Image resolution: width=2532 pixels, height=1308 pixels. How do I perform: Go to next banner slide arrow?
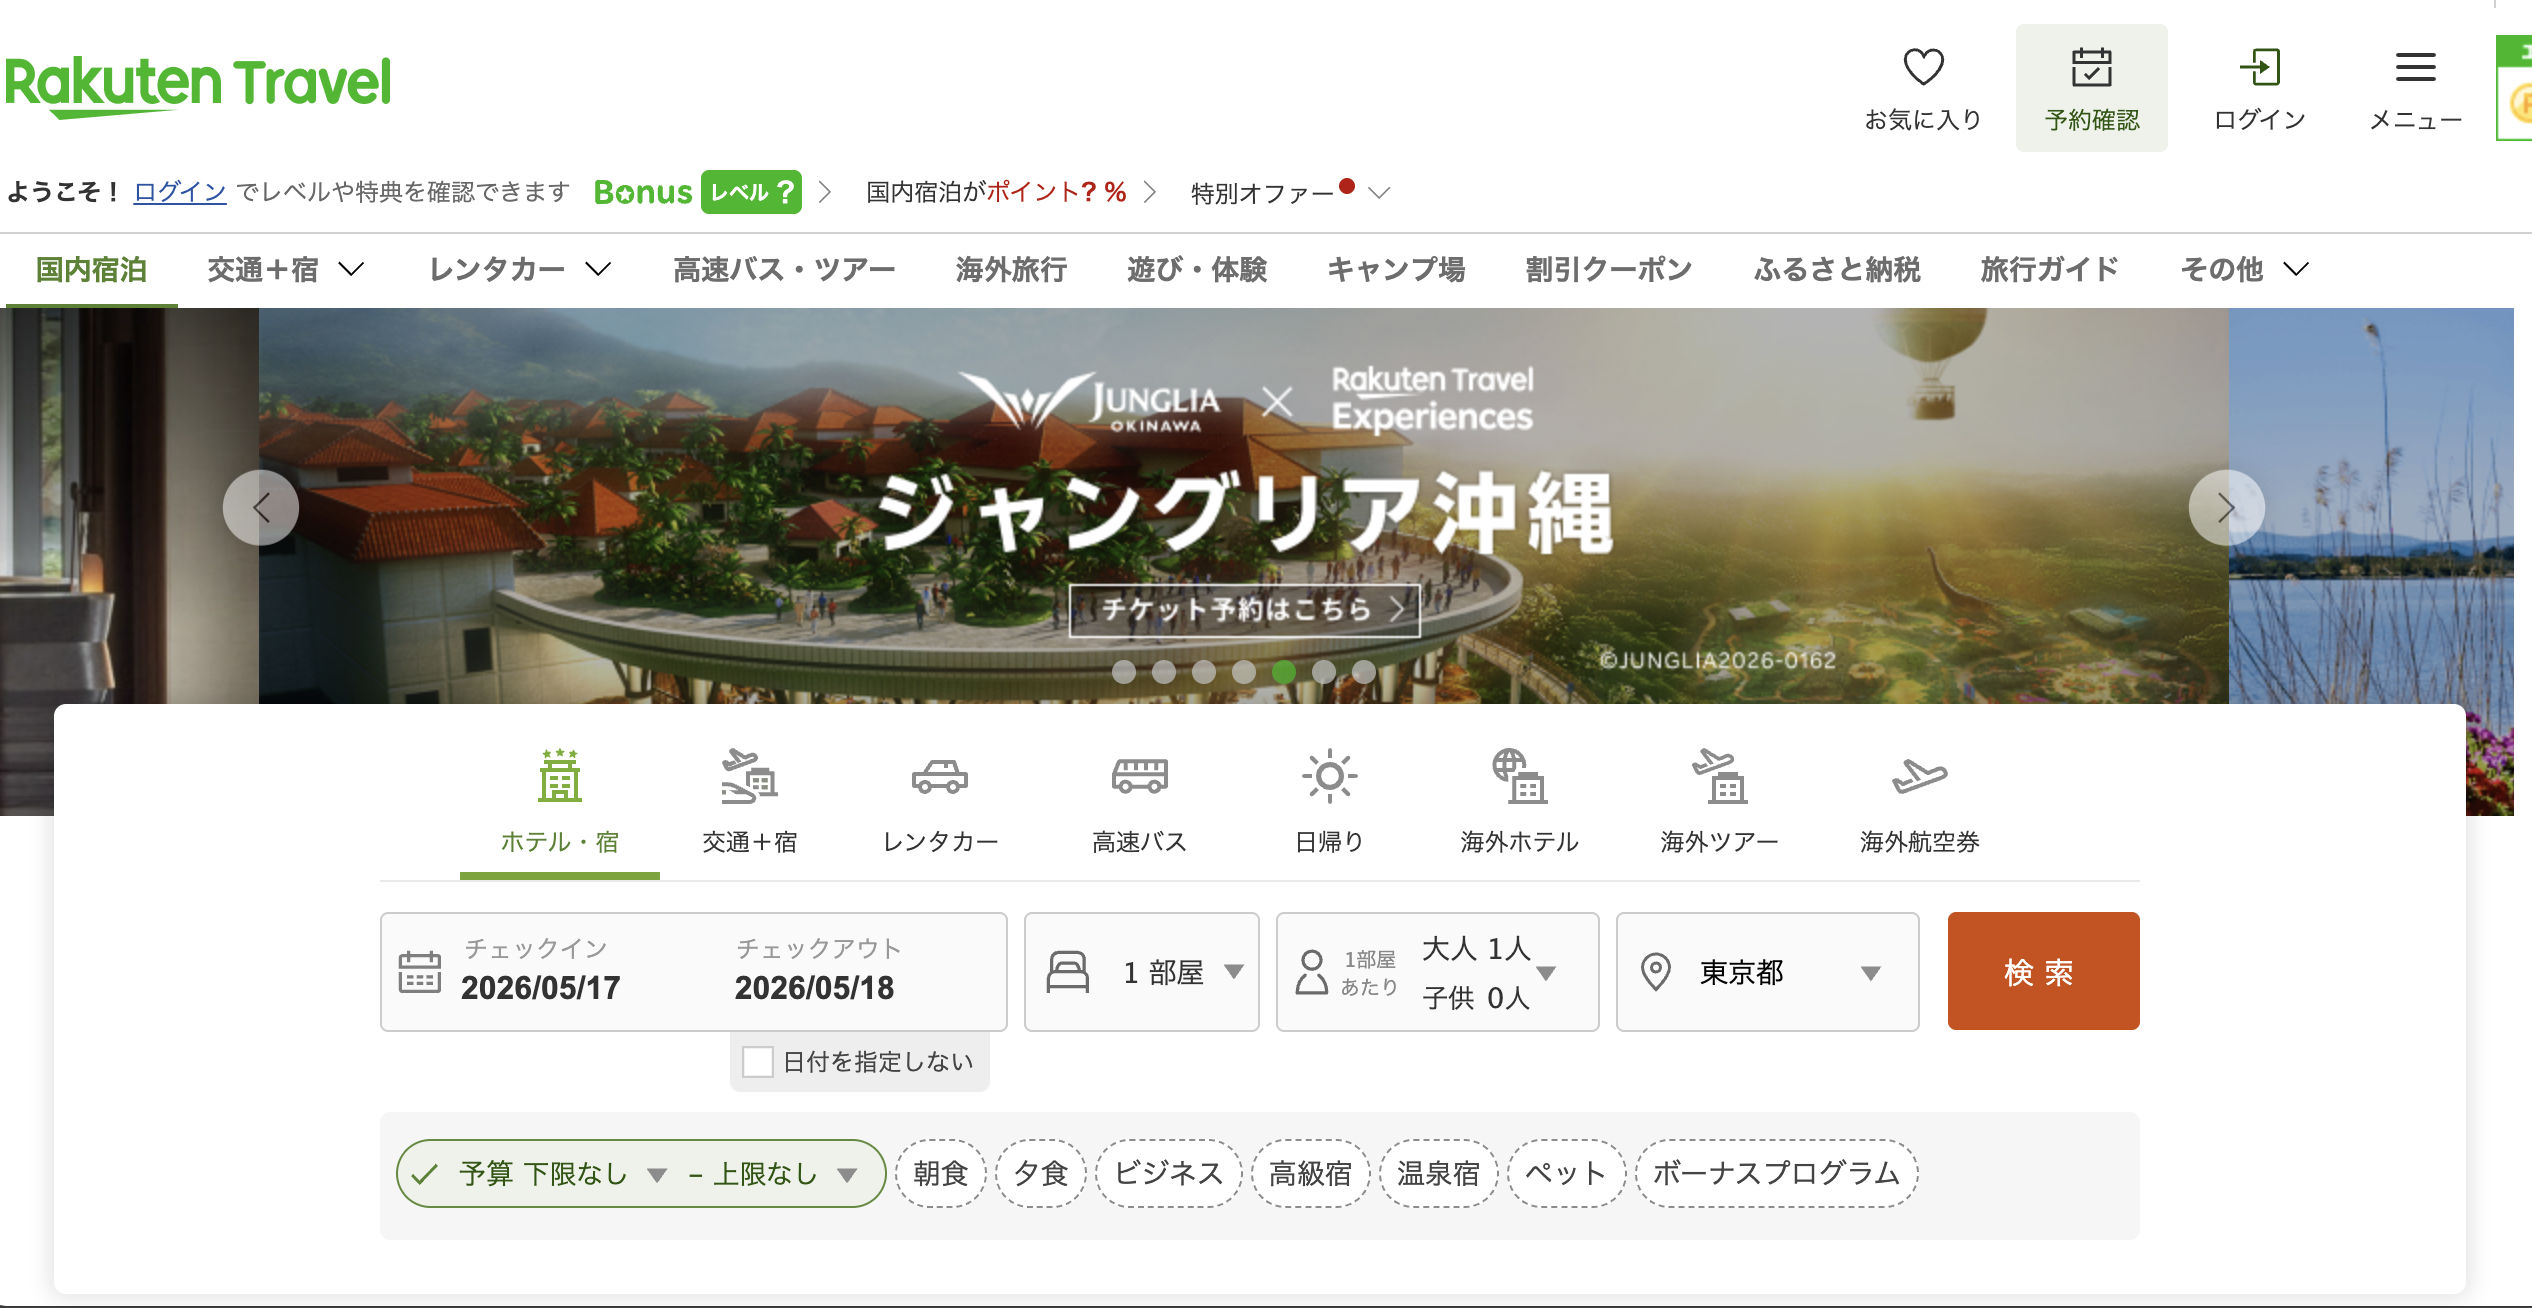2227,508
